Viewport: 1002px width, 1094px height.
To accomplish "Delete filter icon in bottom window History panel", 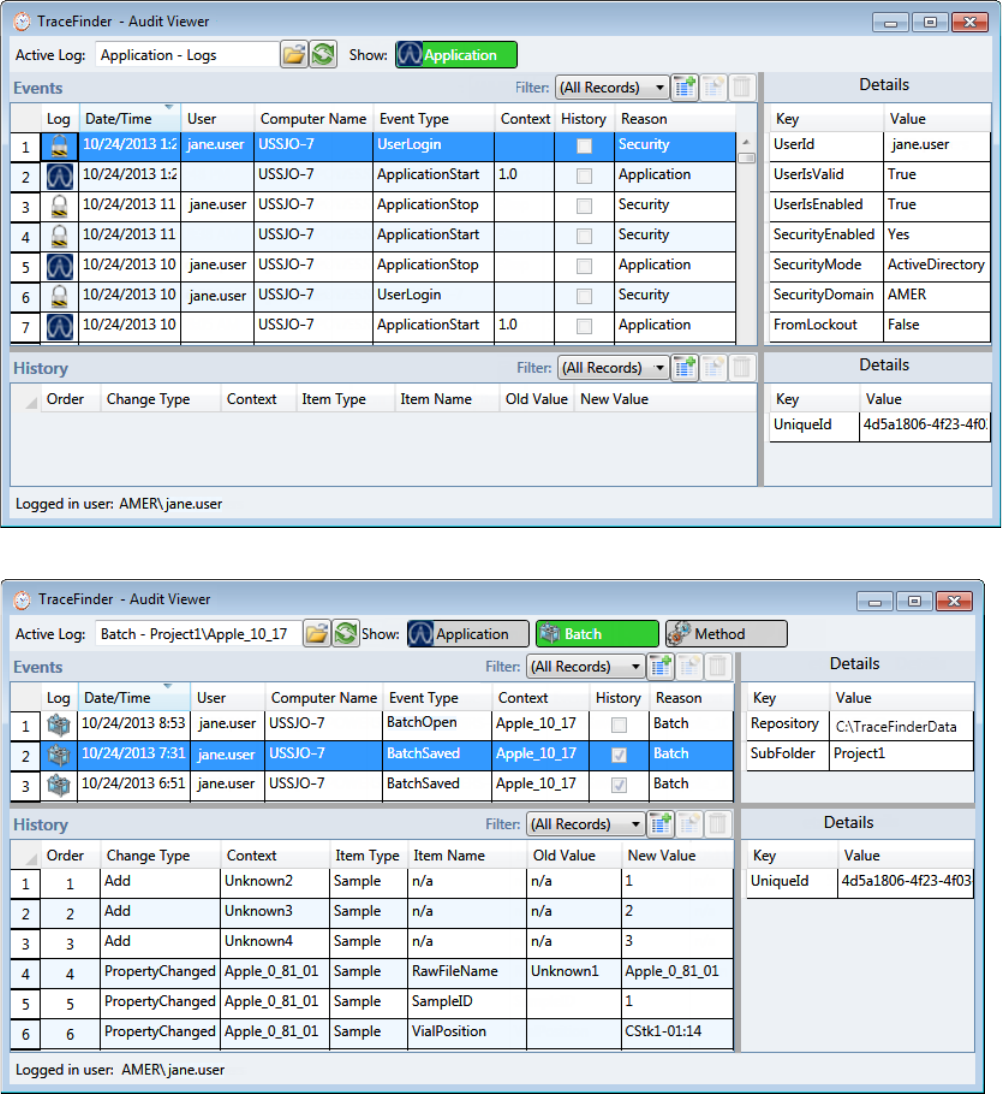I will [717, 824].
